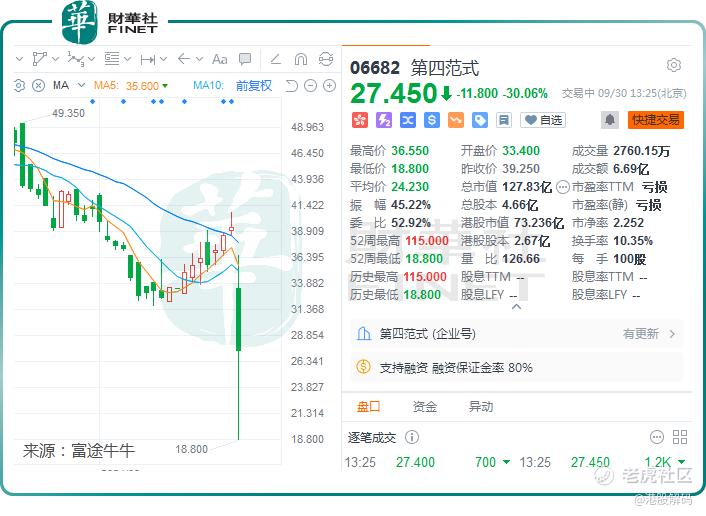
Task: Click the chart reset arrow
Action: pyautogui.click(x=292, y=85)
